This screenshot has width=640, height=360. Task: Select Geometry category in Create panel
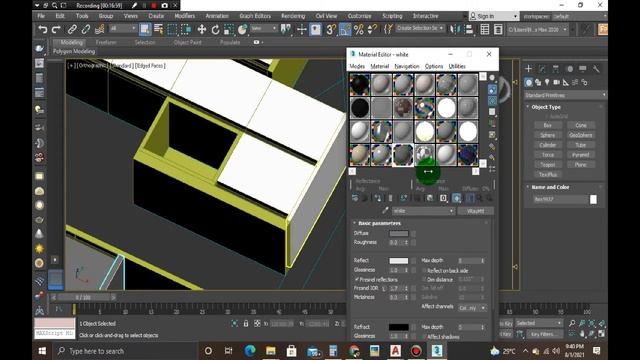point(529,82)
